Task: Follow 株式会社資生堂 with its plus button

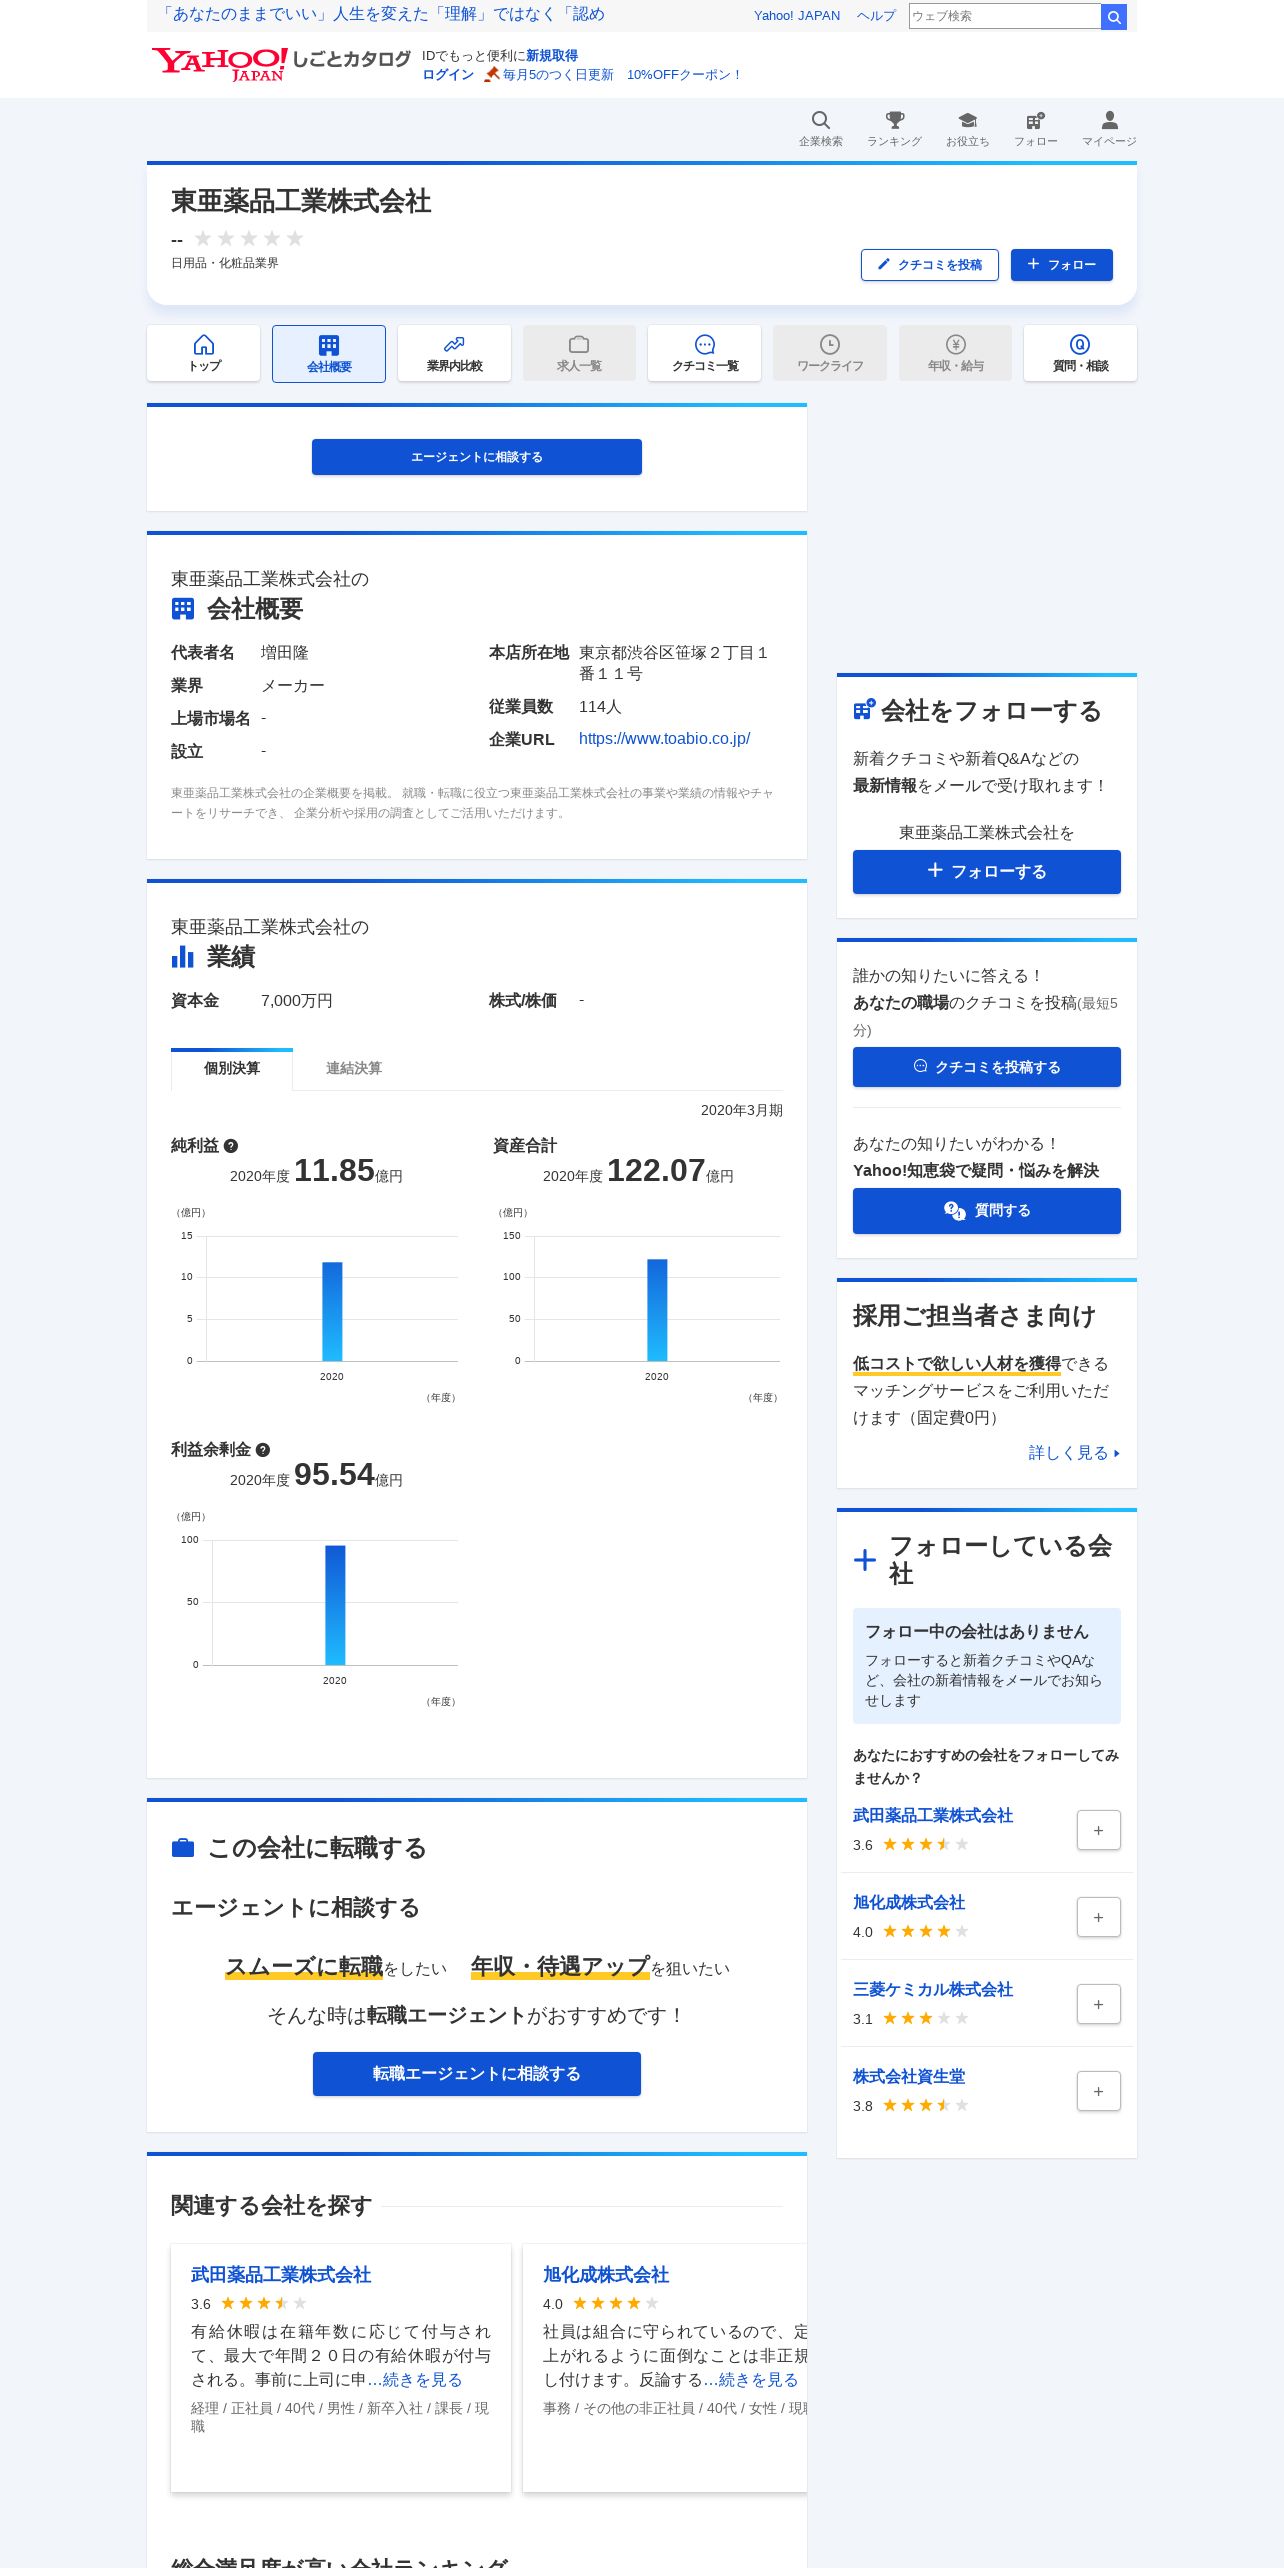Action: click(x=1098, y=2091)
